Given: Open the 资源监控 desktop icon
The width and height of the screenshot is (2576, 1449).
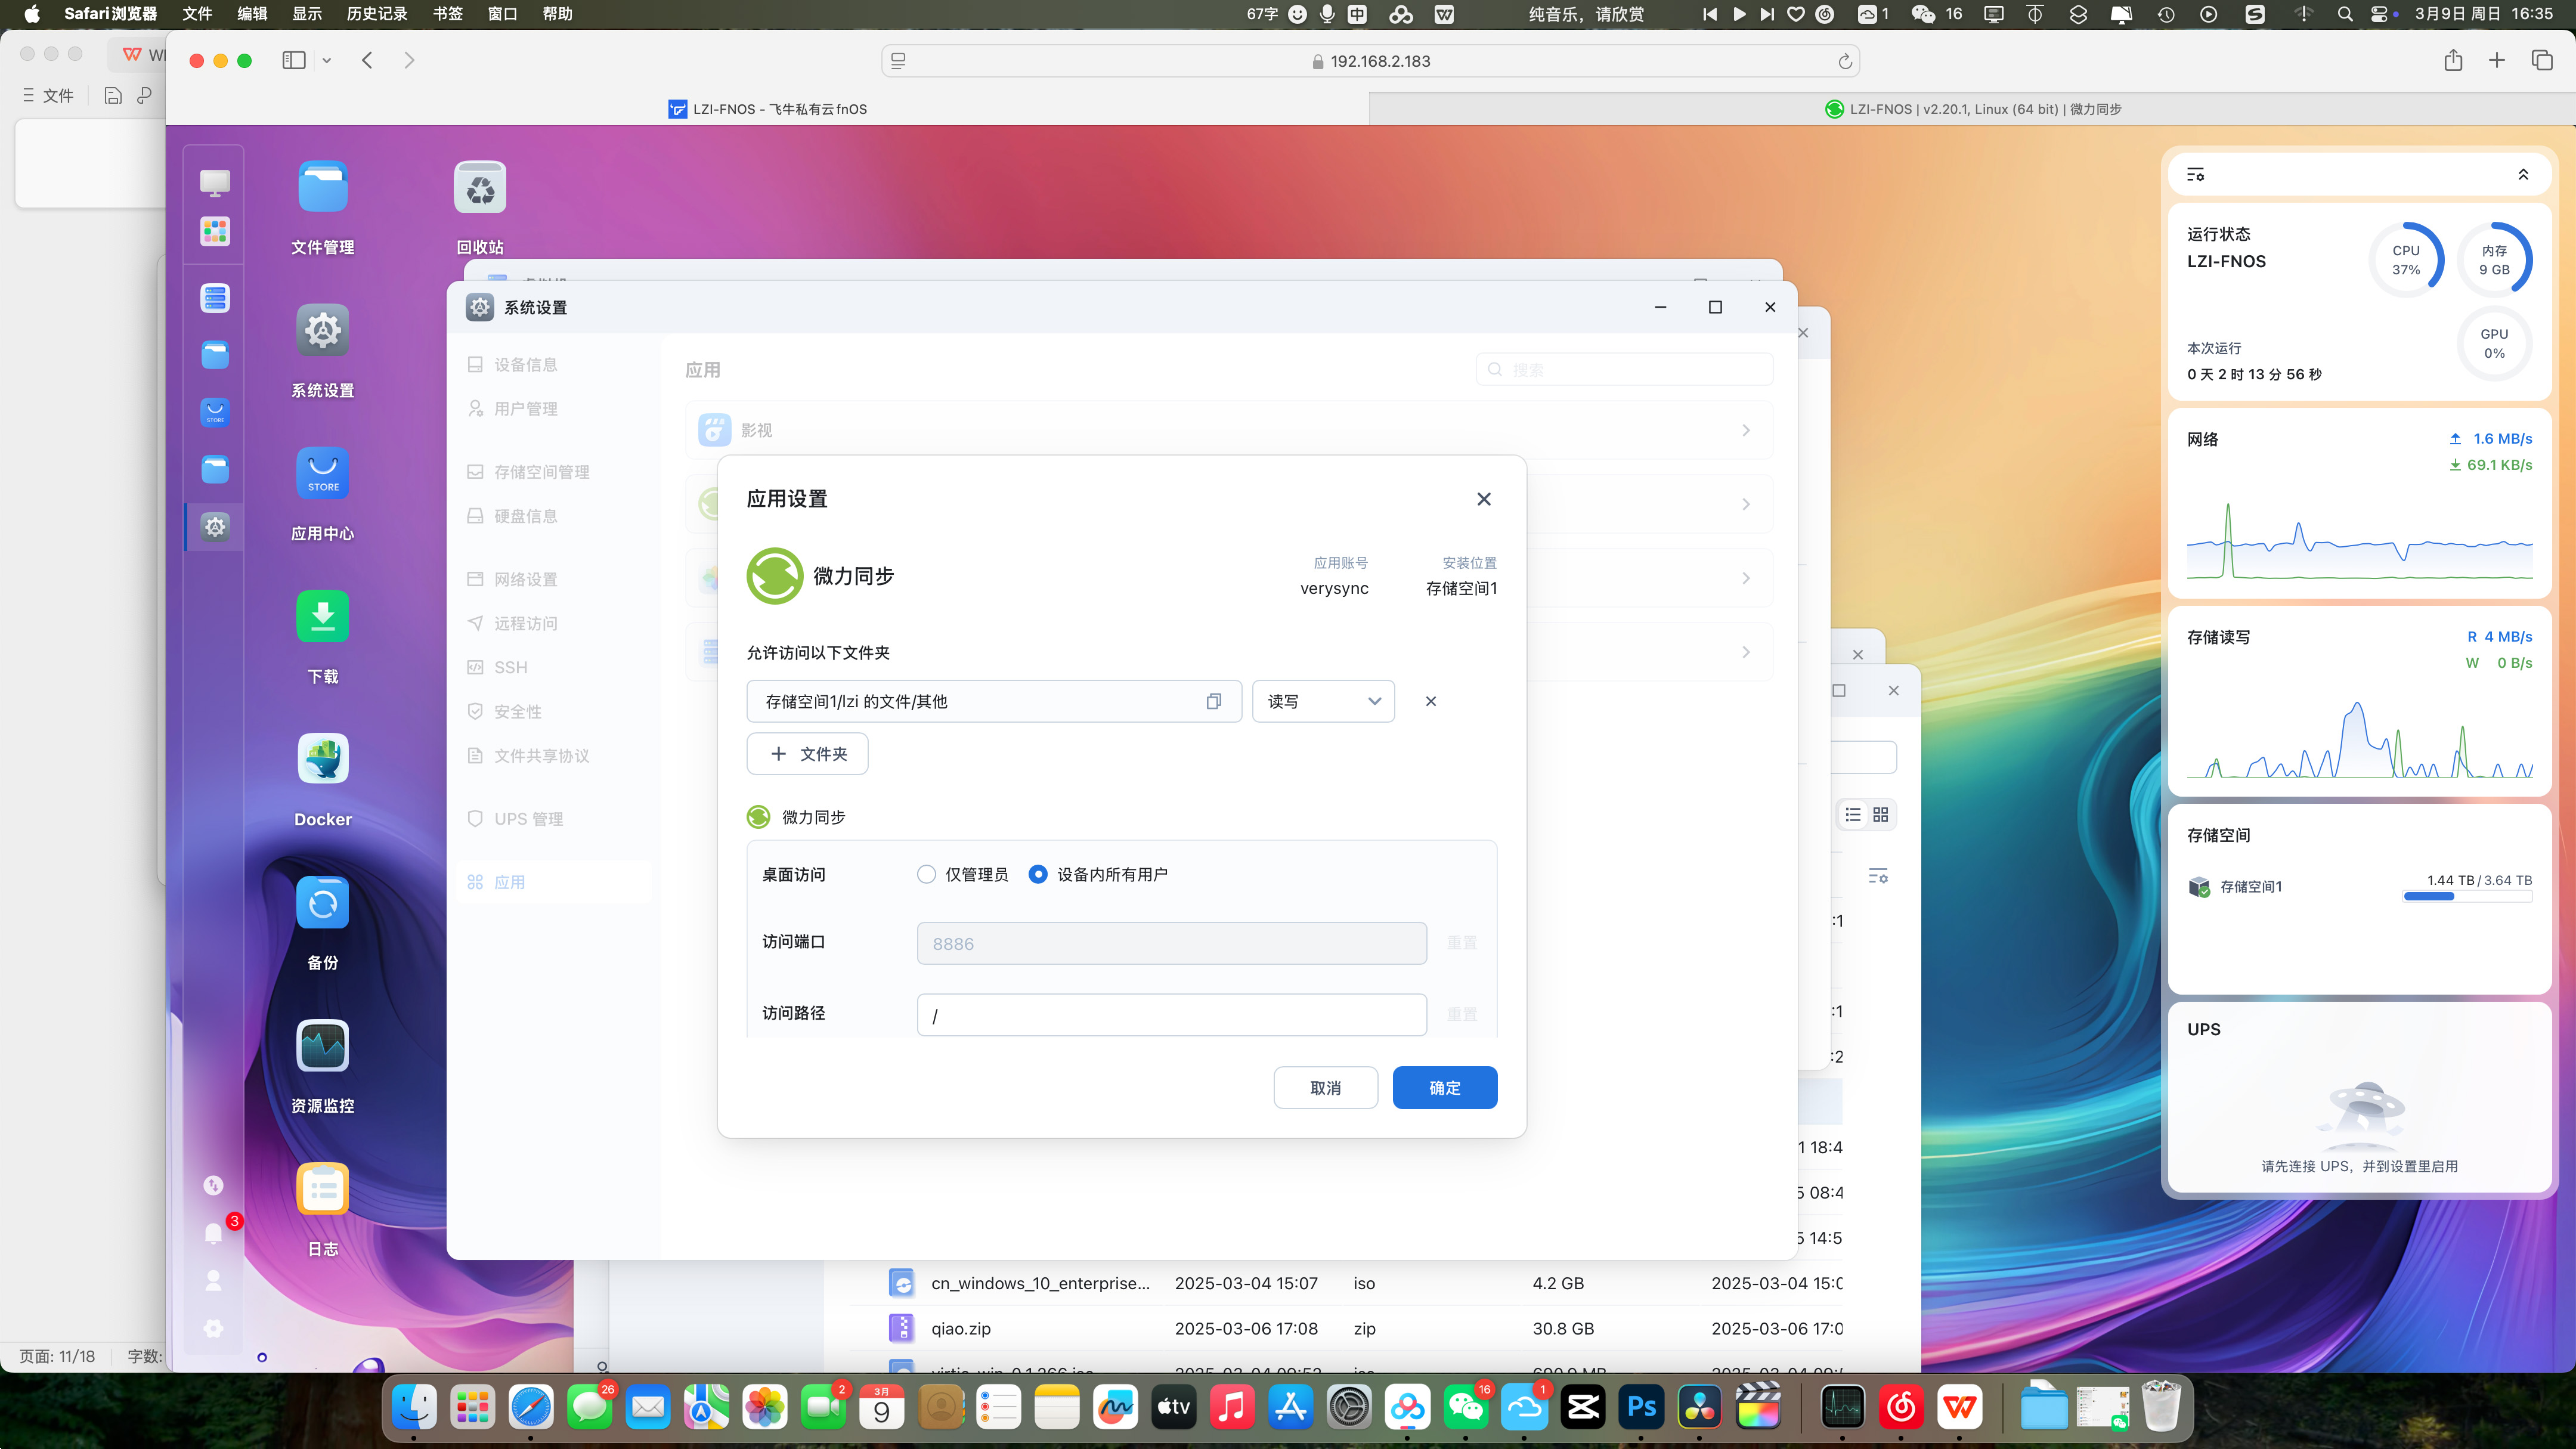Looking at the screenshot, I should point(322,1046).
